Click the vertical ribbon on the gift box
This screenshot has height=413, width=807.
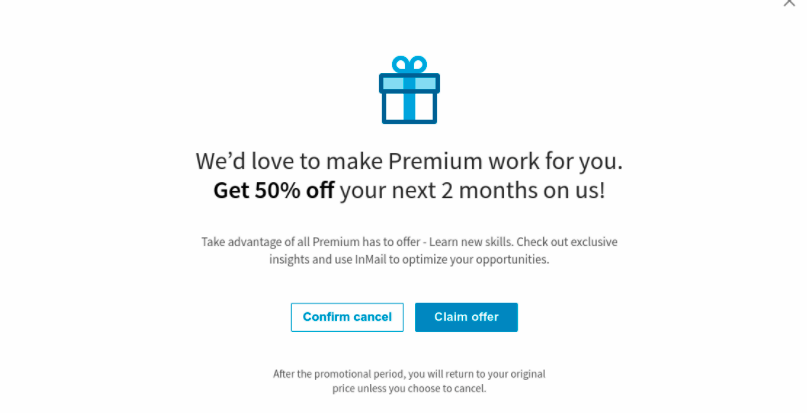pyautogui.click(x=409, y=99)
